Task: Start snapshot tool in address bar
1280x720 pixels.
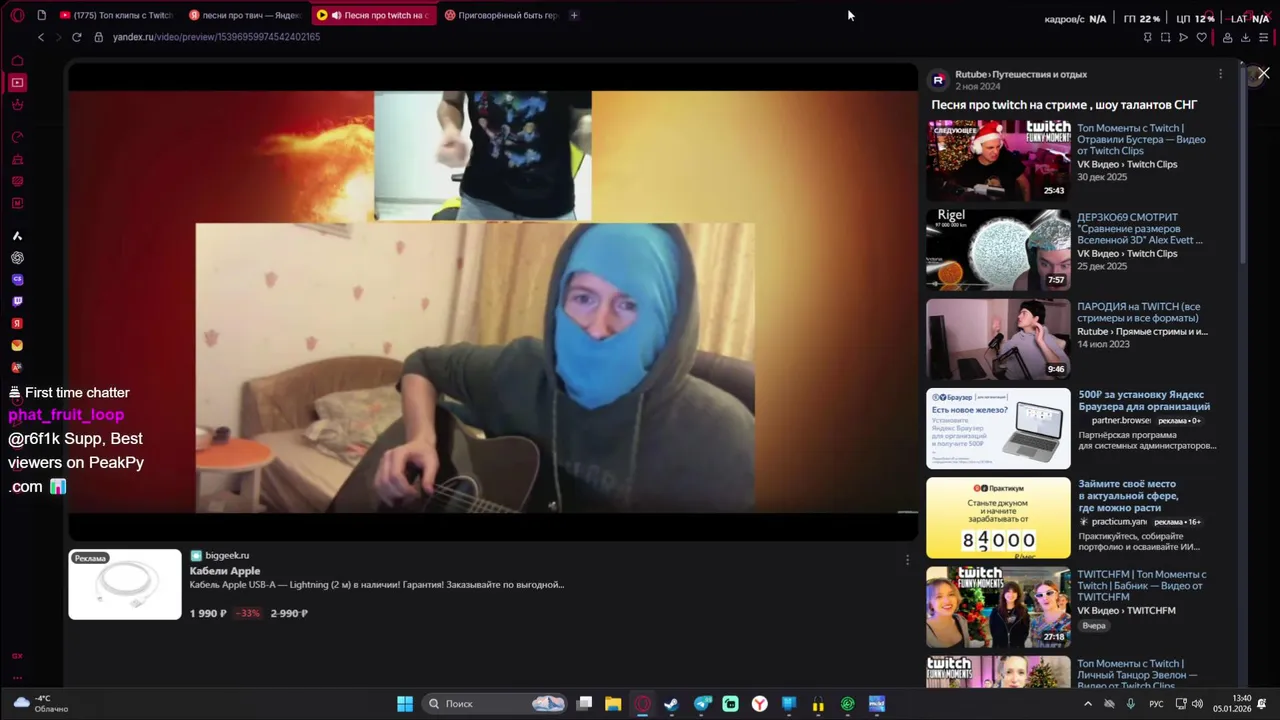Action: click(x=1165, y=37)
